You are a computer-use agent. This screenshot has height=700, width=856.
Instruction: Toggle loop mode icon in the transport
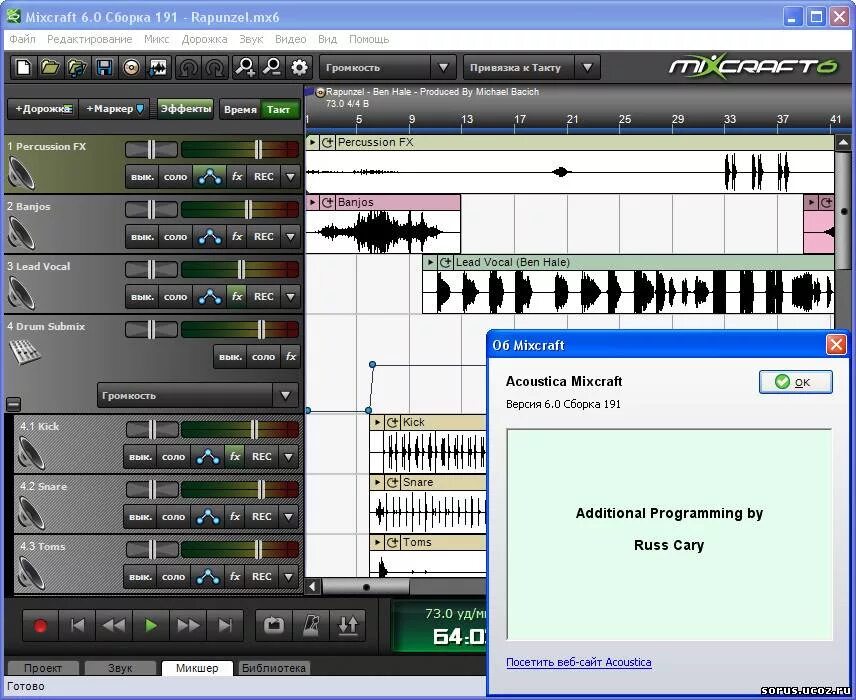(x=274, y=625)
